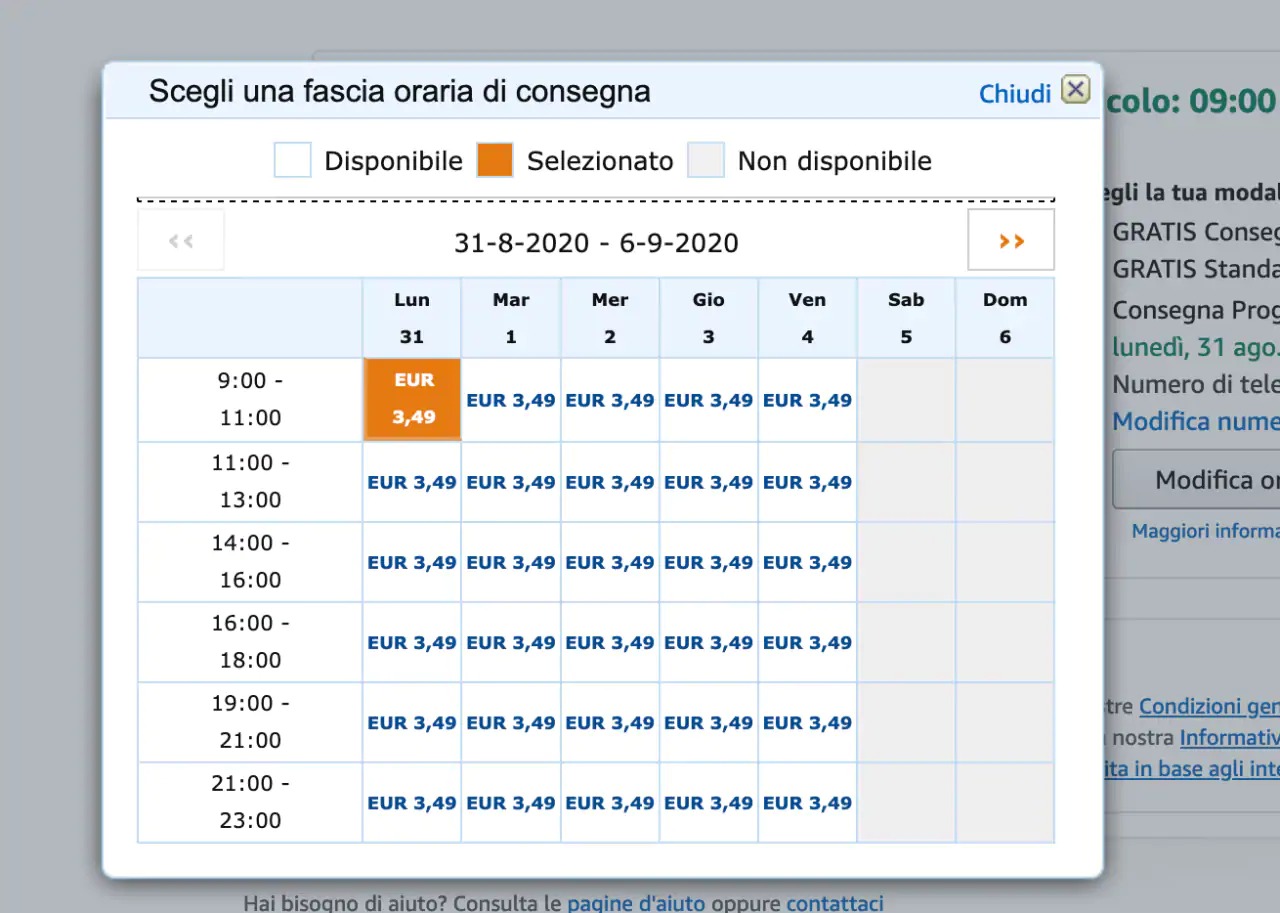Pick Wednesday 2 slot 11:00 - 13:00
Image resolution: width=1280 pixels, height=913 pixels.
coord(609,482)
